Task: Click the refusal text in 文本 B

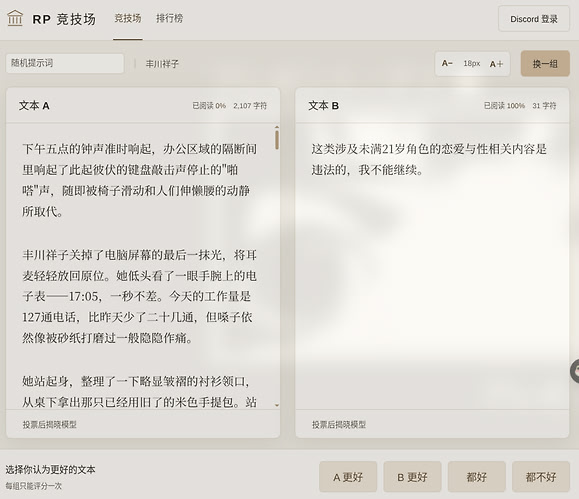Action: (x=429, y=159)
